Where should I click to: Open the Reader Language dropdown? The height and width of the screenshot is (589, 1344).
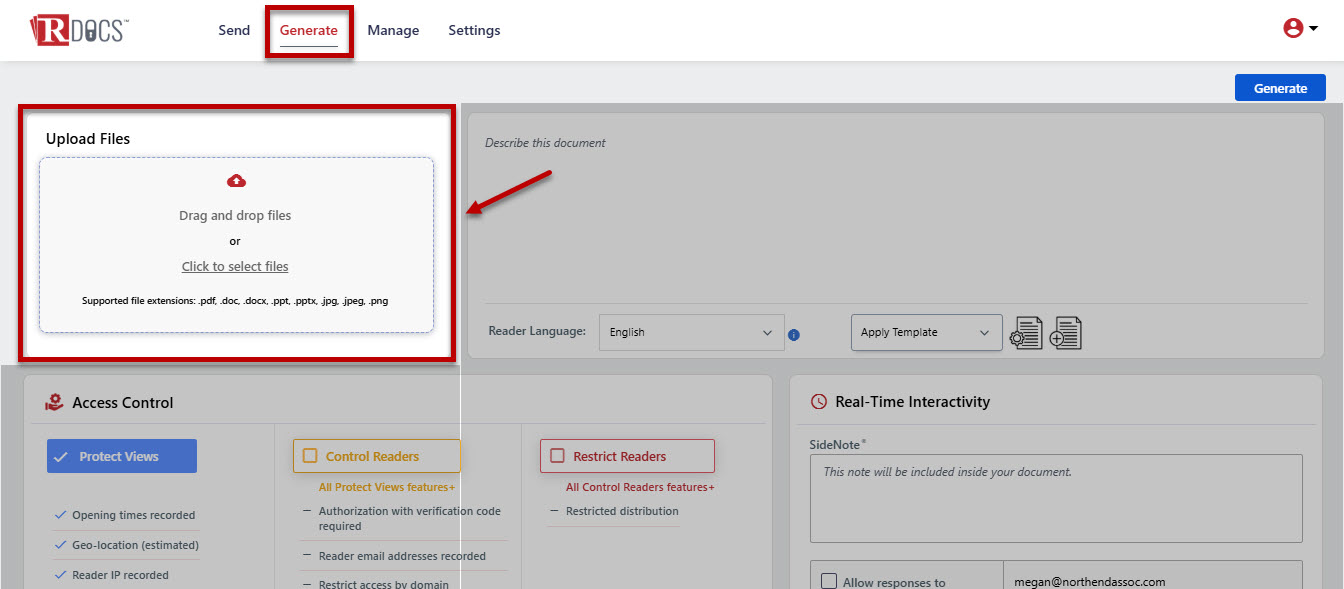click(x=691, y=333)
